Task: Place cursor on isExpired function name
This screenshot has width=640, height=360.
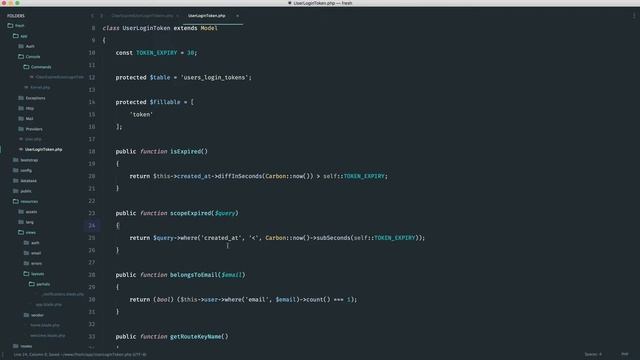Action: [x=186, y=151]
